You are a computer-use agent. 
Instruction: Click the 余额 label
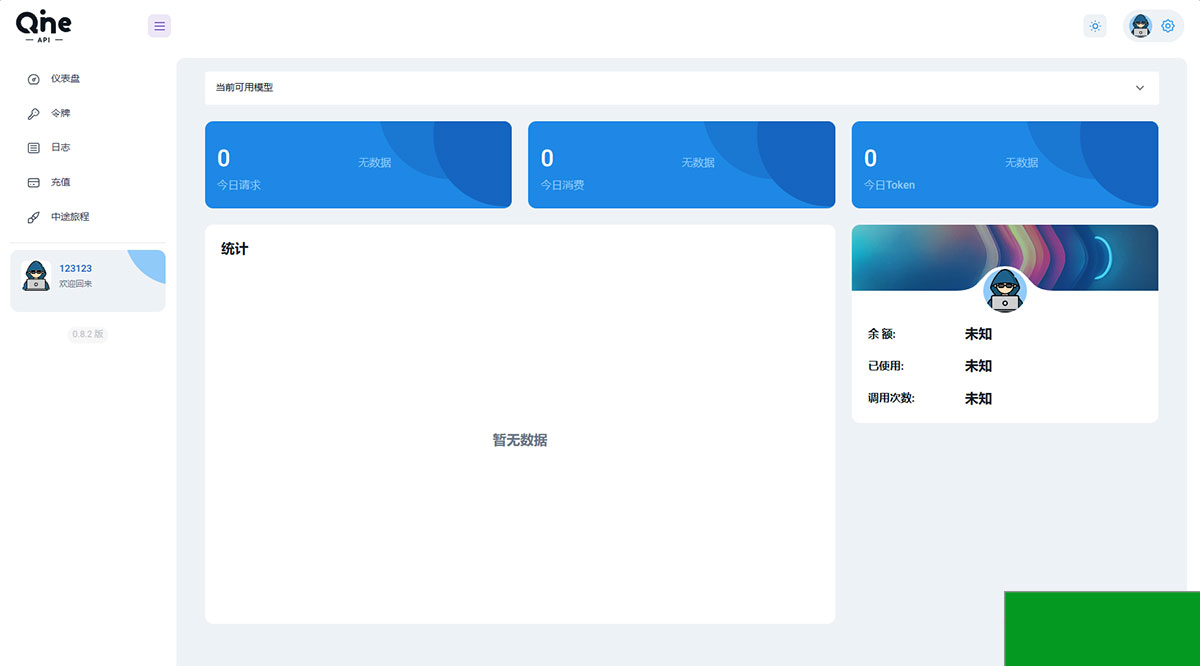tap(882, 334)
